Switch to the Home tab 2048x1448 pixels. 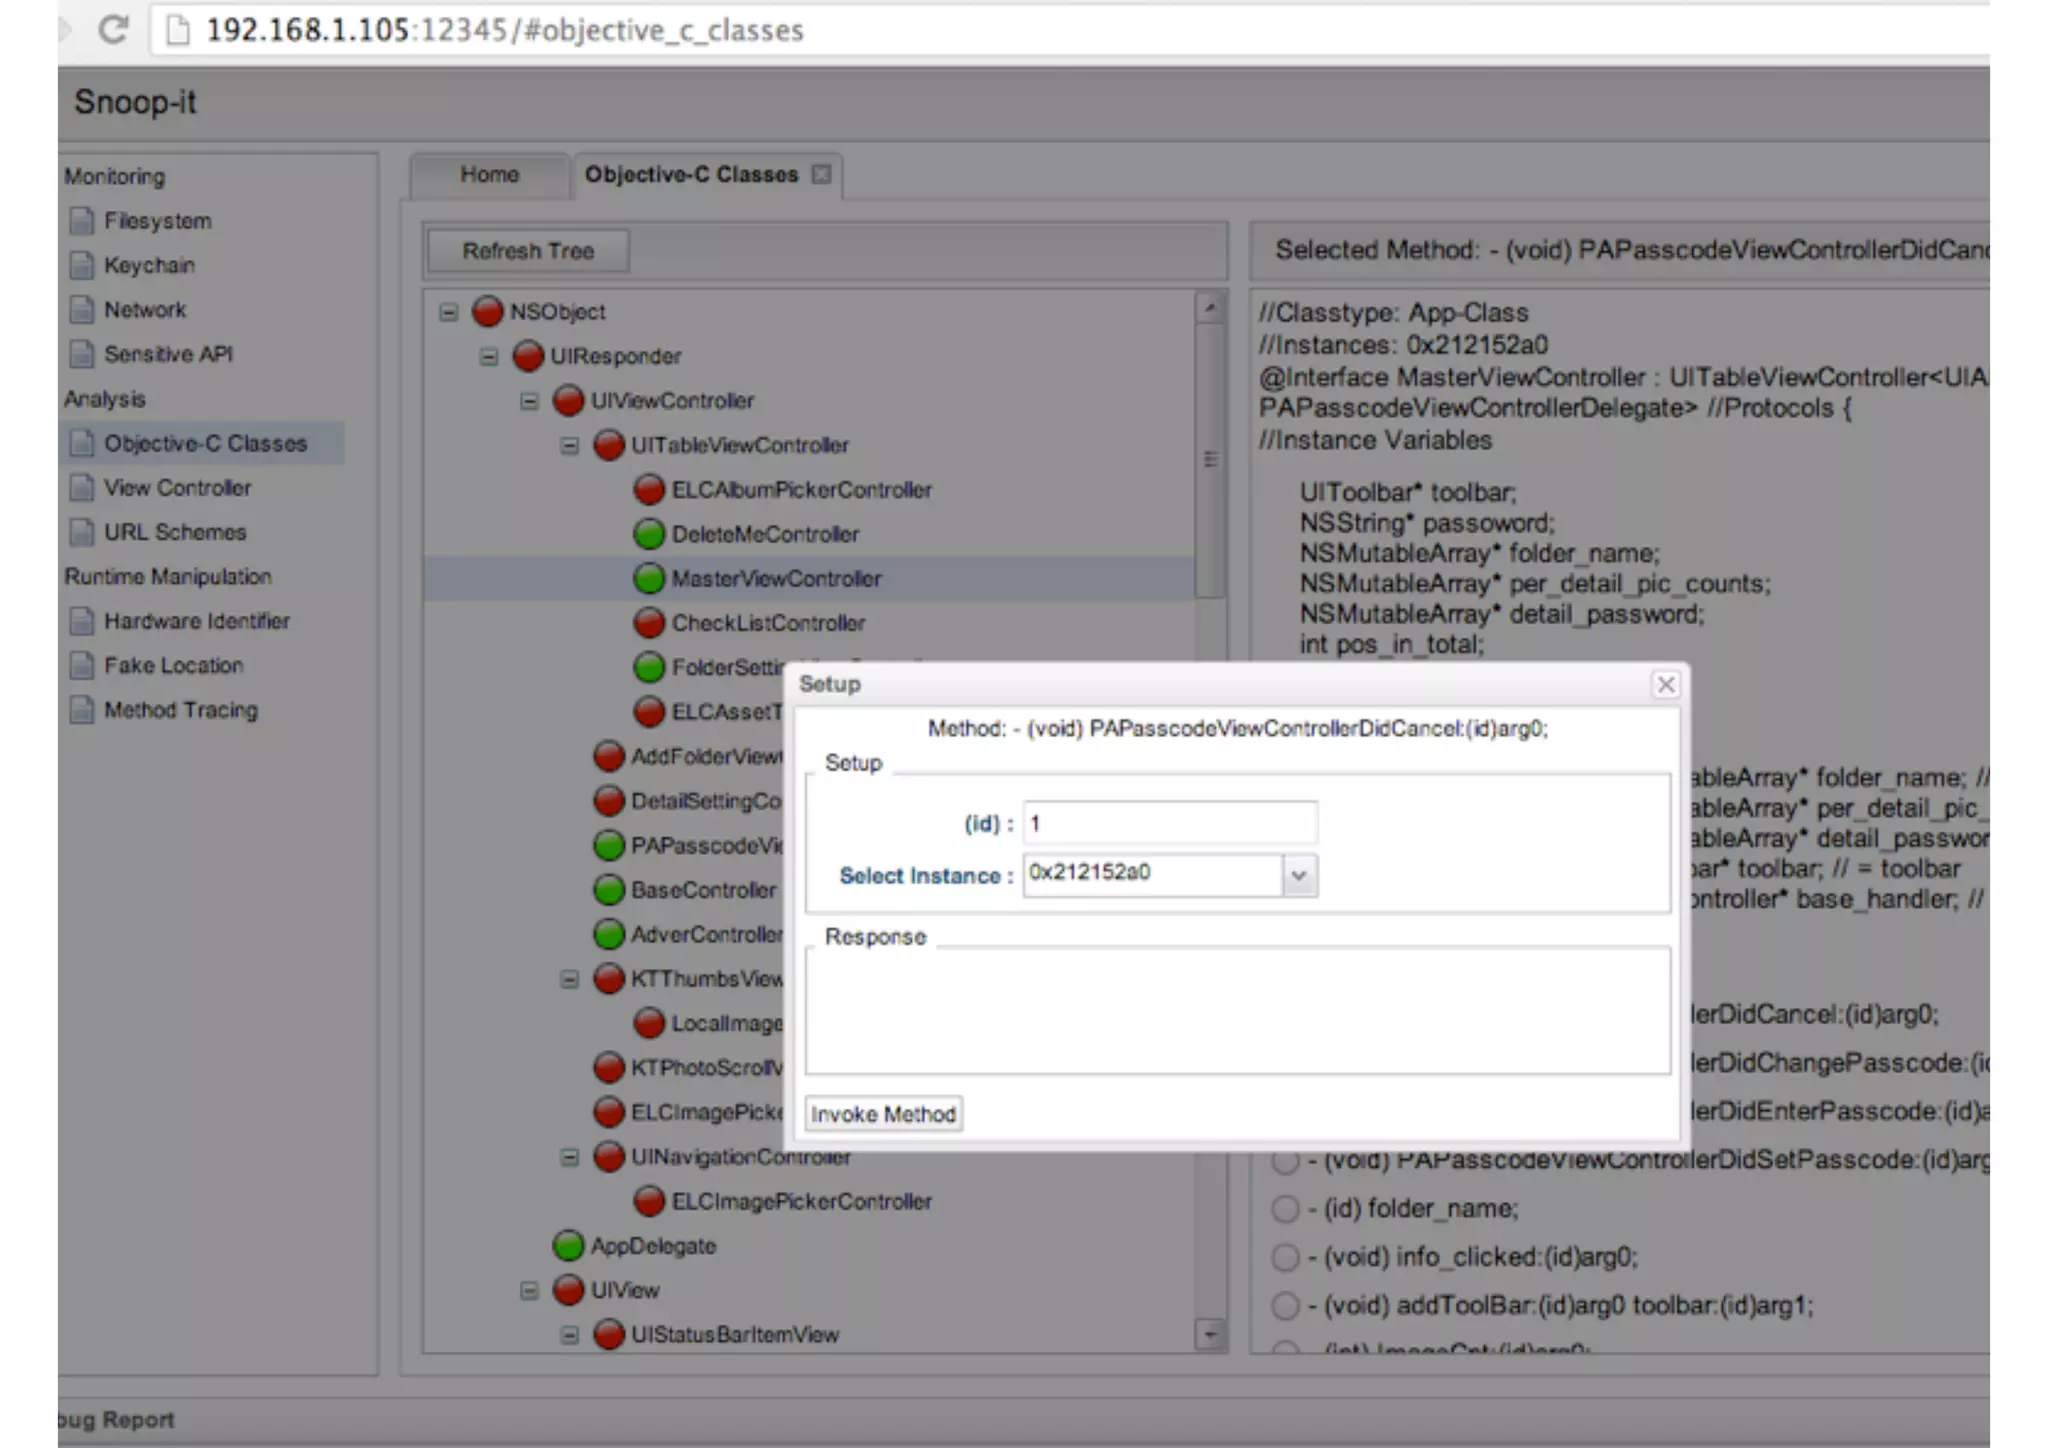(489, 174)
